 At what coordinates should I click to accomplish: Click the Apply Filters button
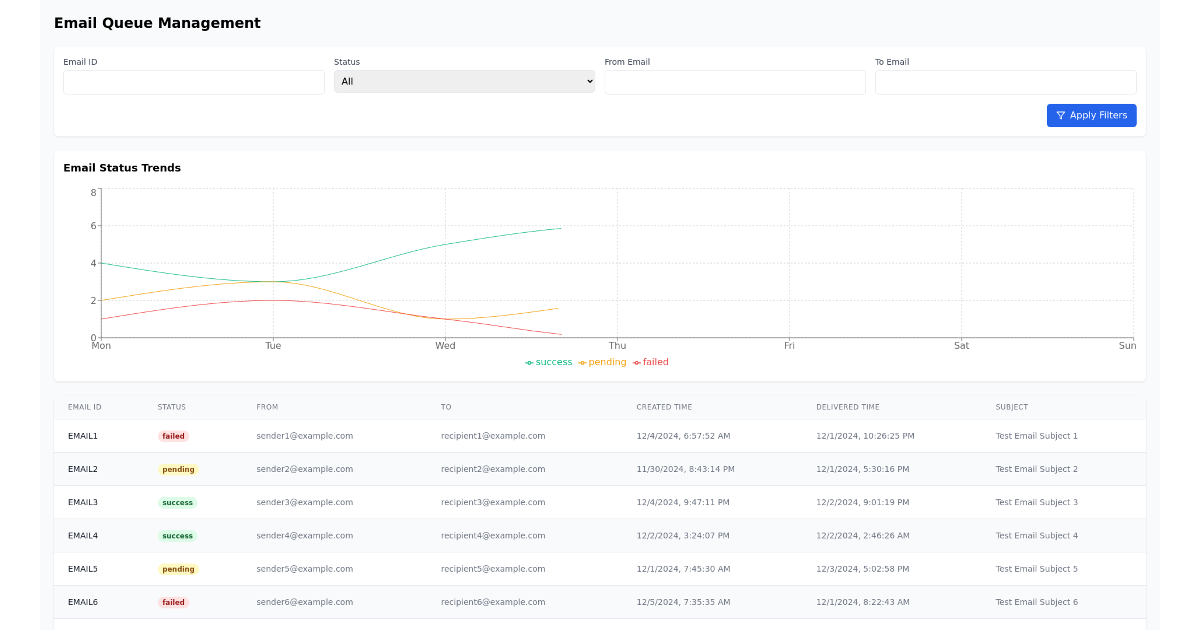point(1091,115)
